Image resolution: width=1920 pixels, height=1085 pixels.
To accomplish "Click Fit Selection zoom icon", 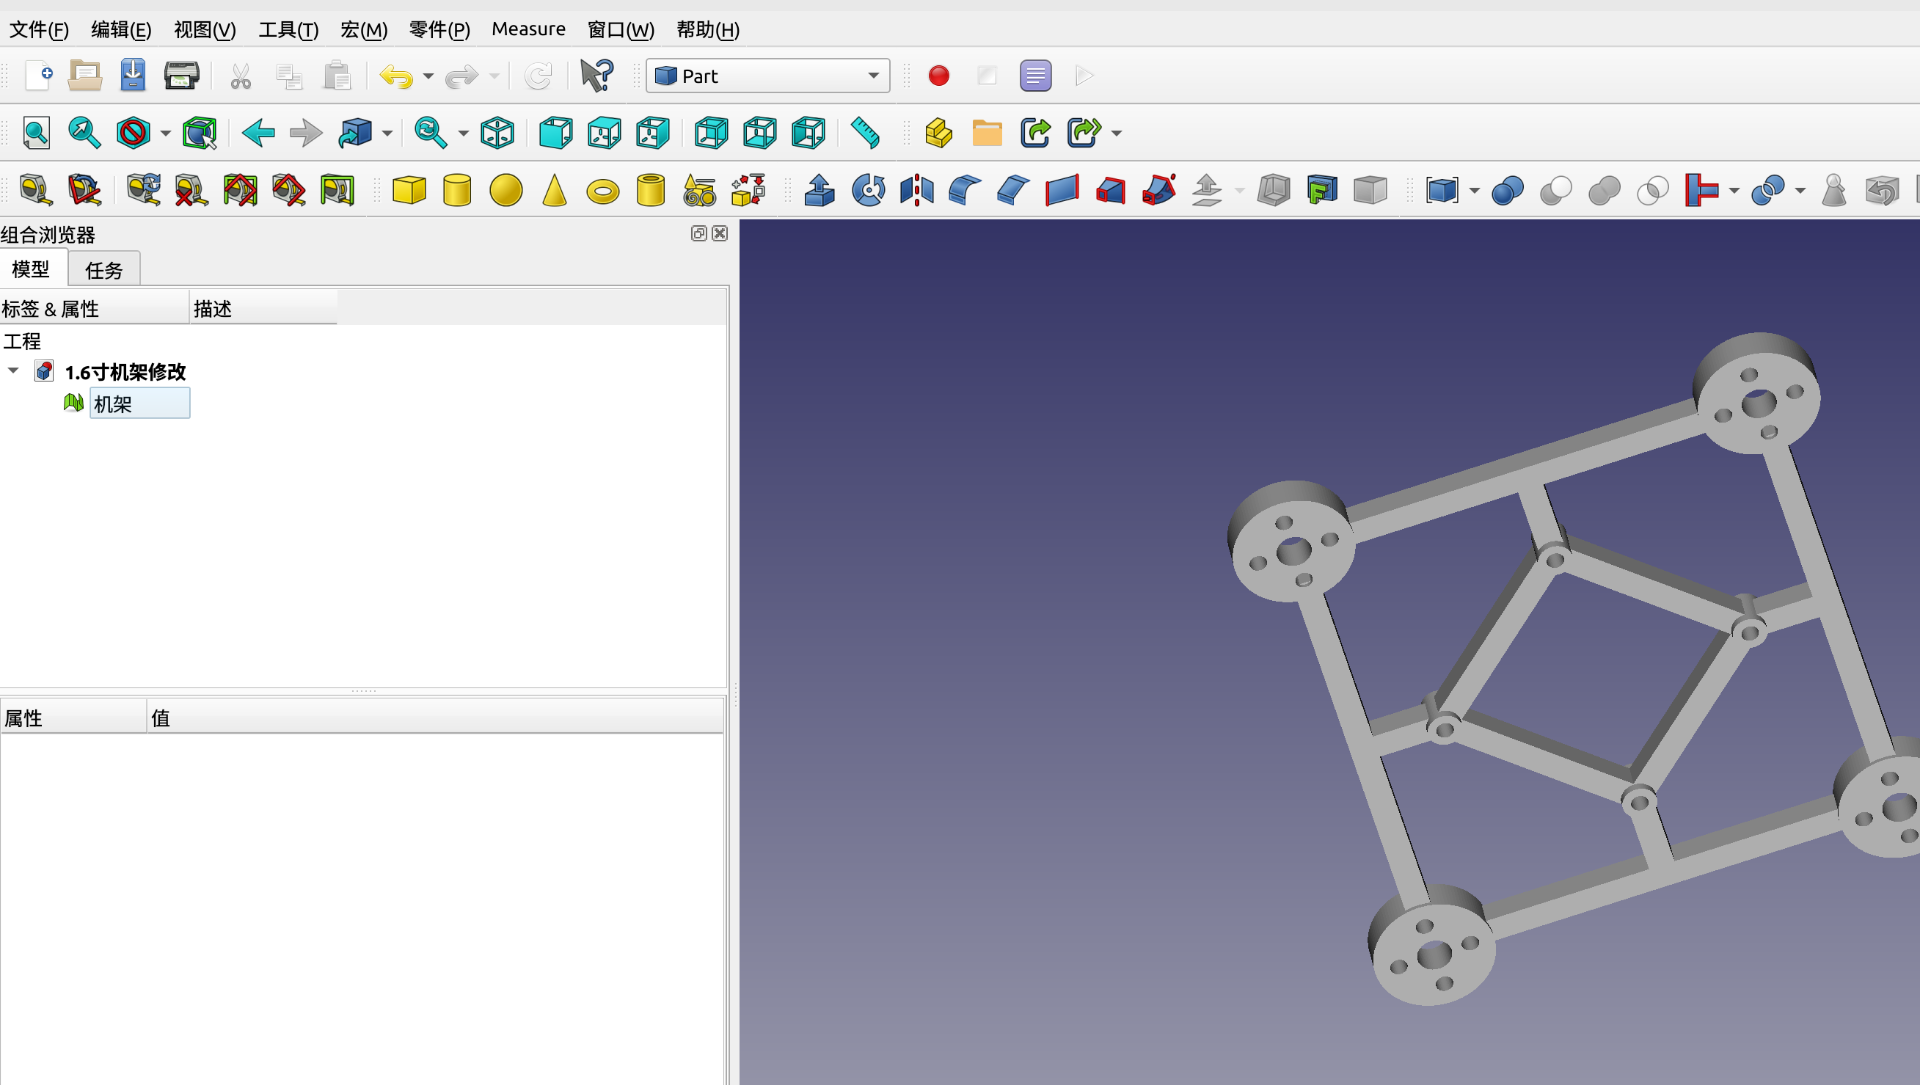I will coord(84,133).
